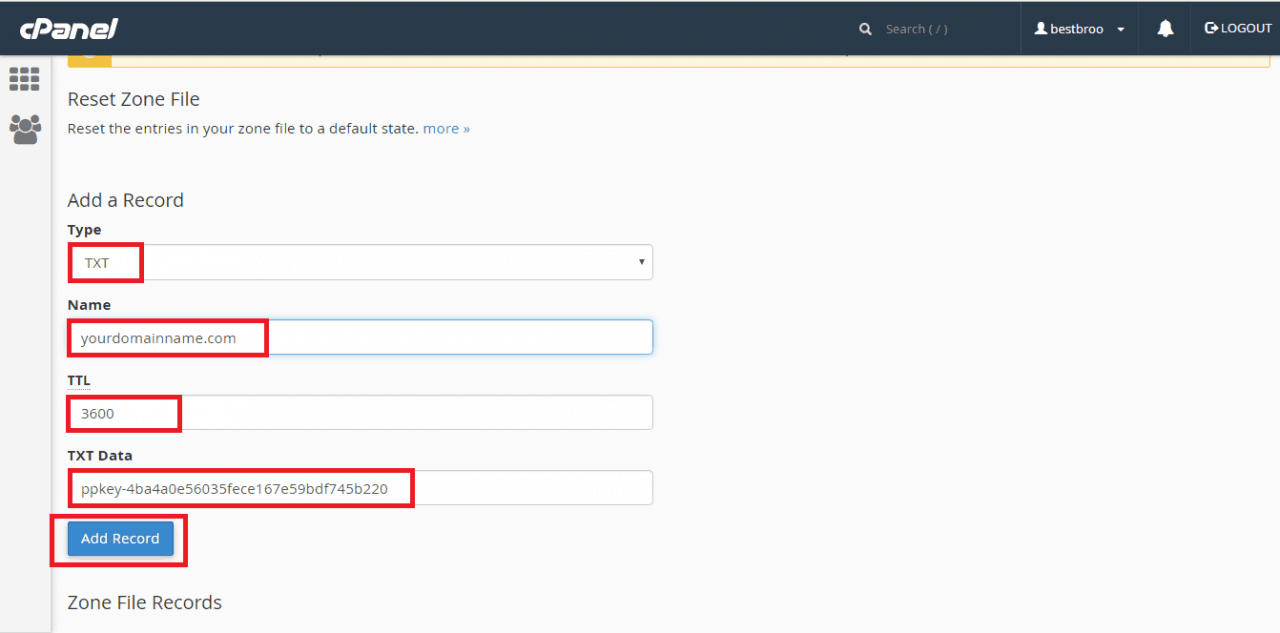
Task: Click the 'Add a Record' heading
Action: click(x=125, y=200)
